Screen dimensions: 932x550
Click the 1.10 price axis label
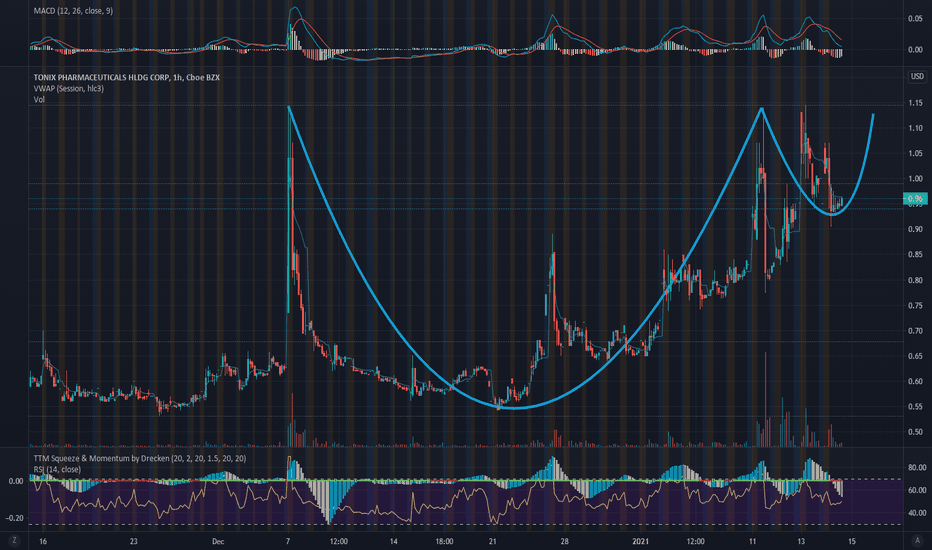(915, 128)
